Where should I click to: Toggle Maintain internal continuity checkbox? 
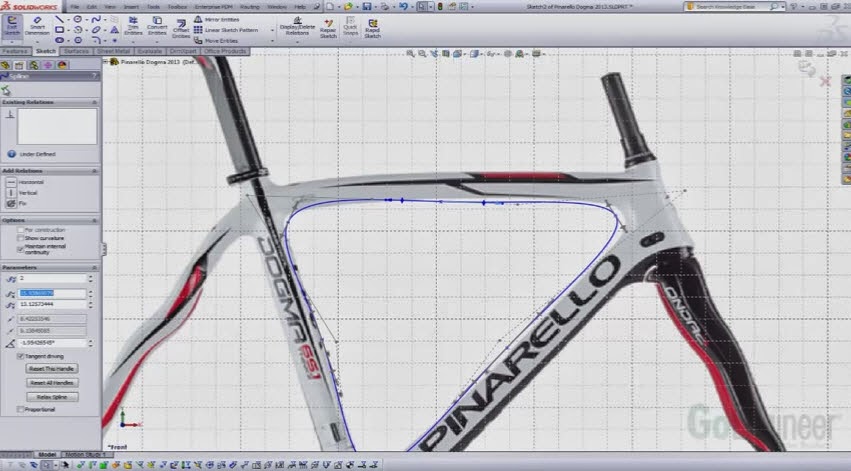tap(21, 249)
